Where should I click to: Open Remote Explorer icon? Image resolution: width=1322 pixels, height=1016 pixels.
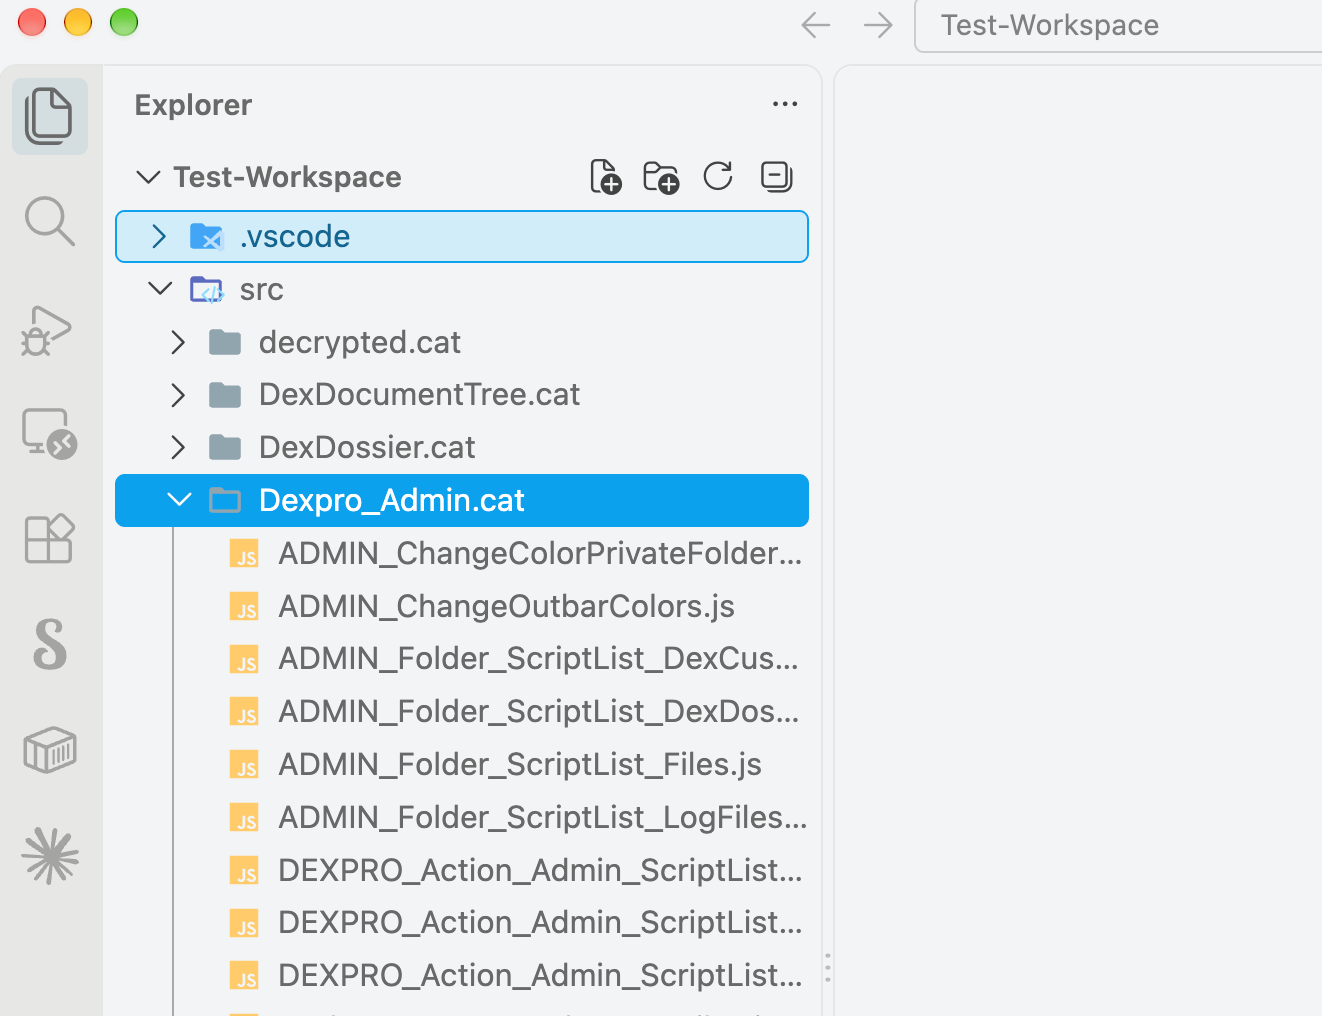[50, 434]
